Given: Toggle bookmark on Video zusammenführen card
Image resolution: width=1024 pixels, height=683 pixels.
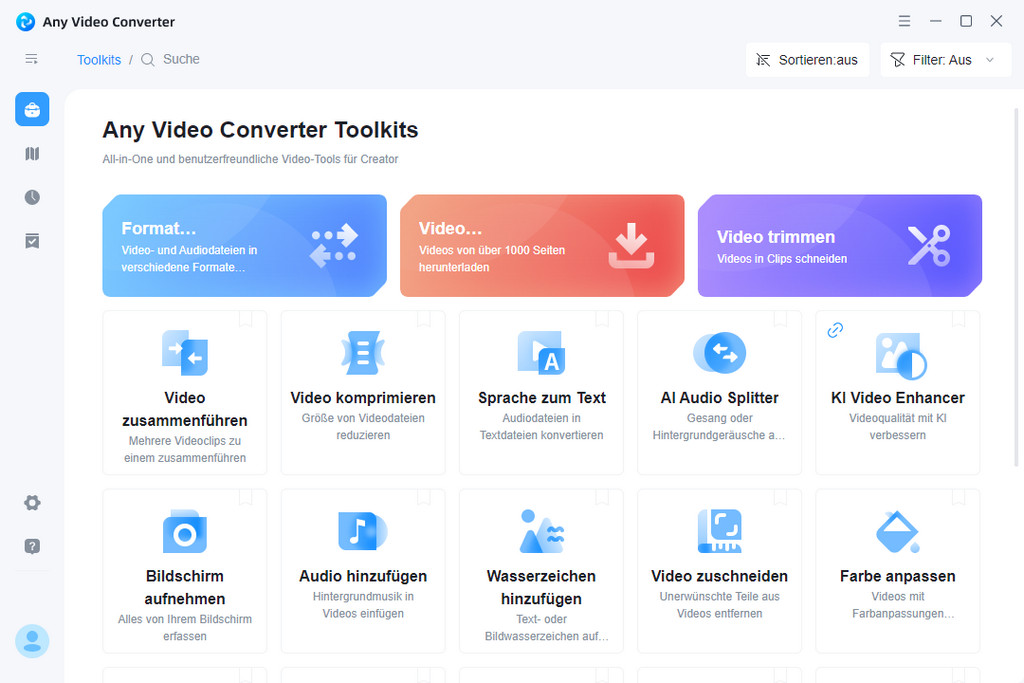Looking at the screenshot, I should [x=246, y=319].
